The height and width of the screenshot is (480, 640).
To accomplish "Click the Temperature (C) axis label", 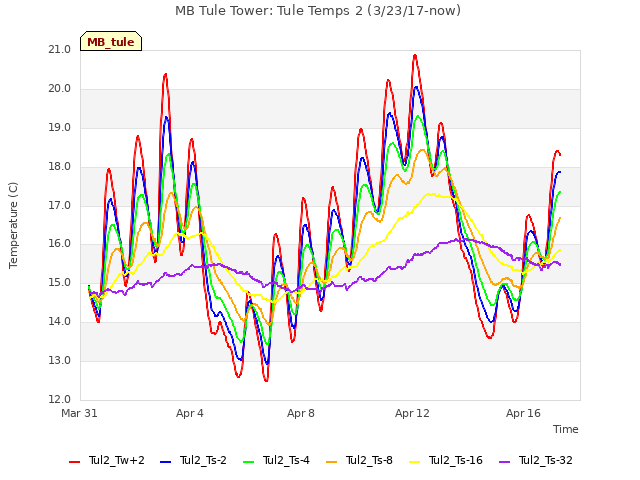I will pos(13,225).
